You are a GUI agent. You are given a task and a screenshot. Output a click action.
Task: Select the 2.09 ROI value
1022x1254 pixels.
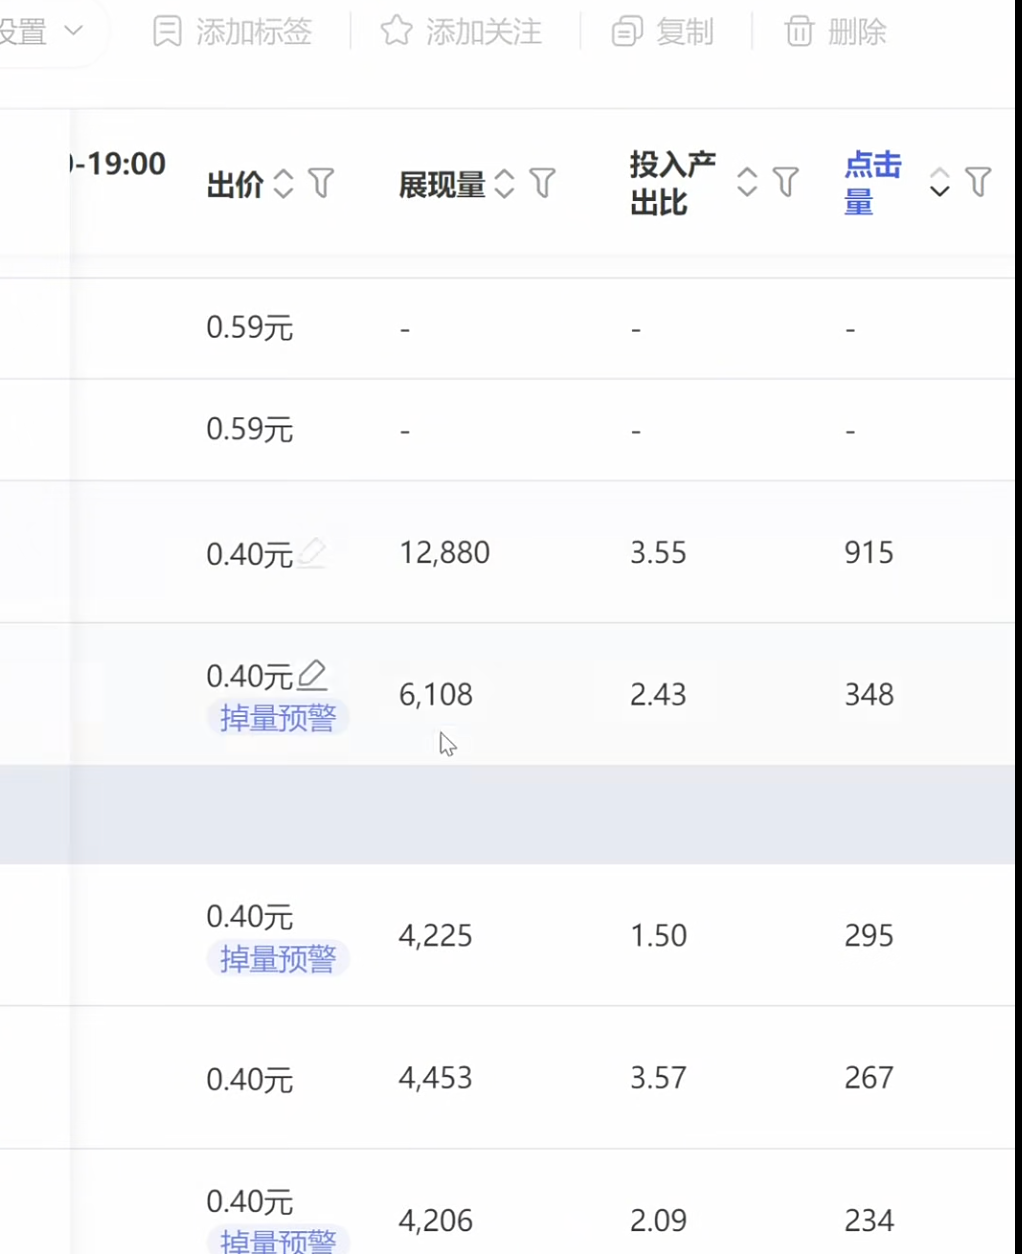(x=658, y=1221)
